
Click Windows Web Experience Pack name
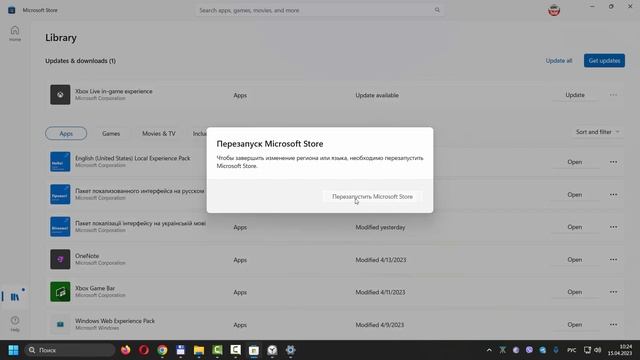tap(115, 321)
